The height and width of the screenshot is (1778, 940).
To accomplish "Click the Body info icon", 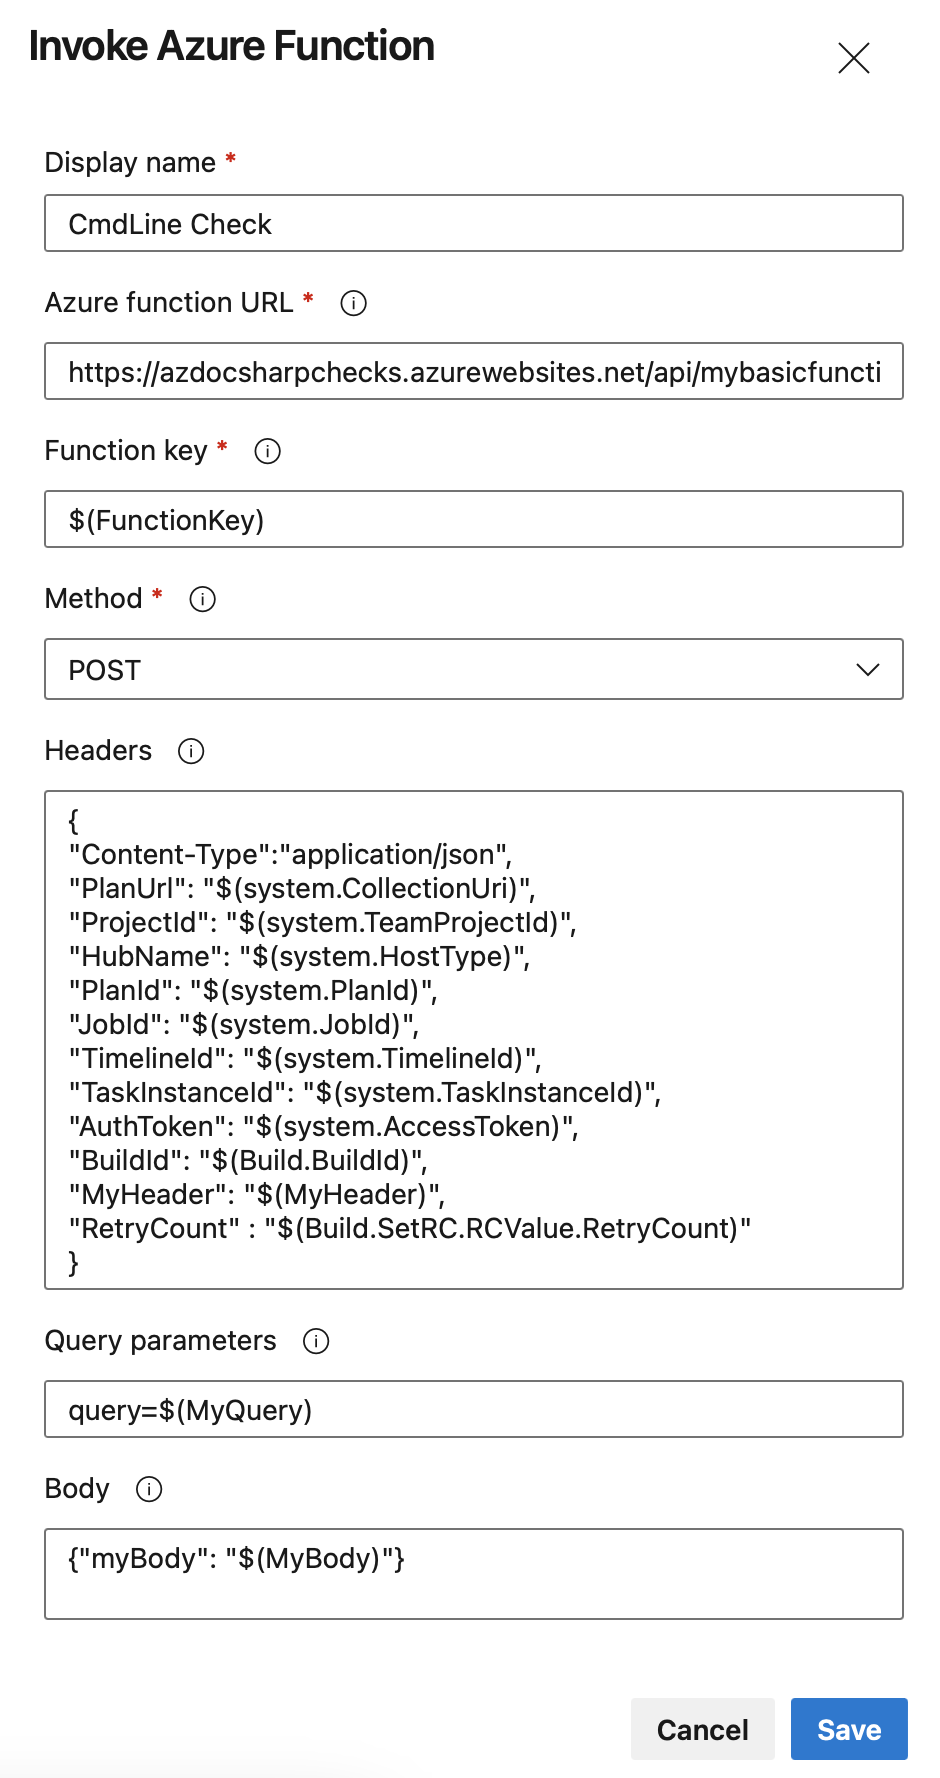I will pyautogui.click(x=149, y=1489).
